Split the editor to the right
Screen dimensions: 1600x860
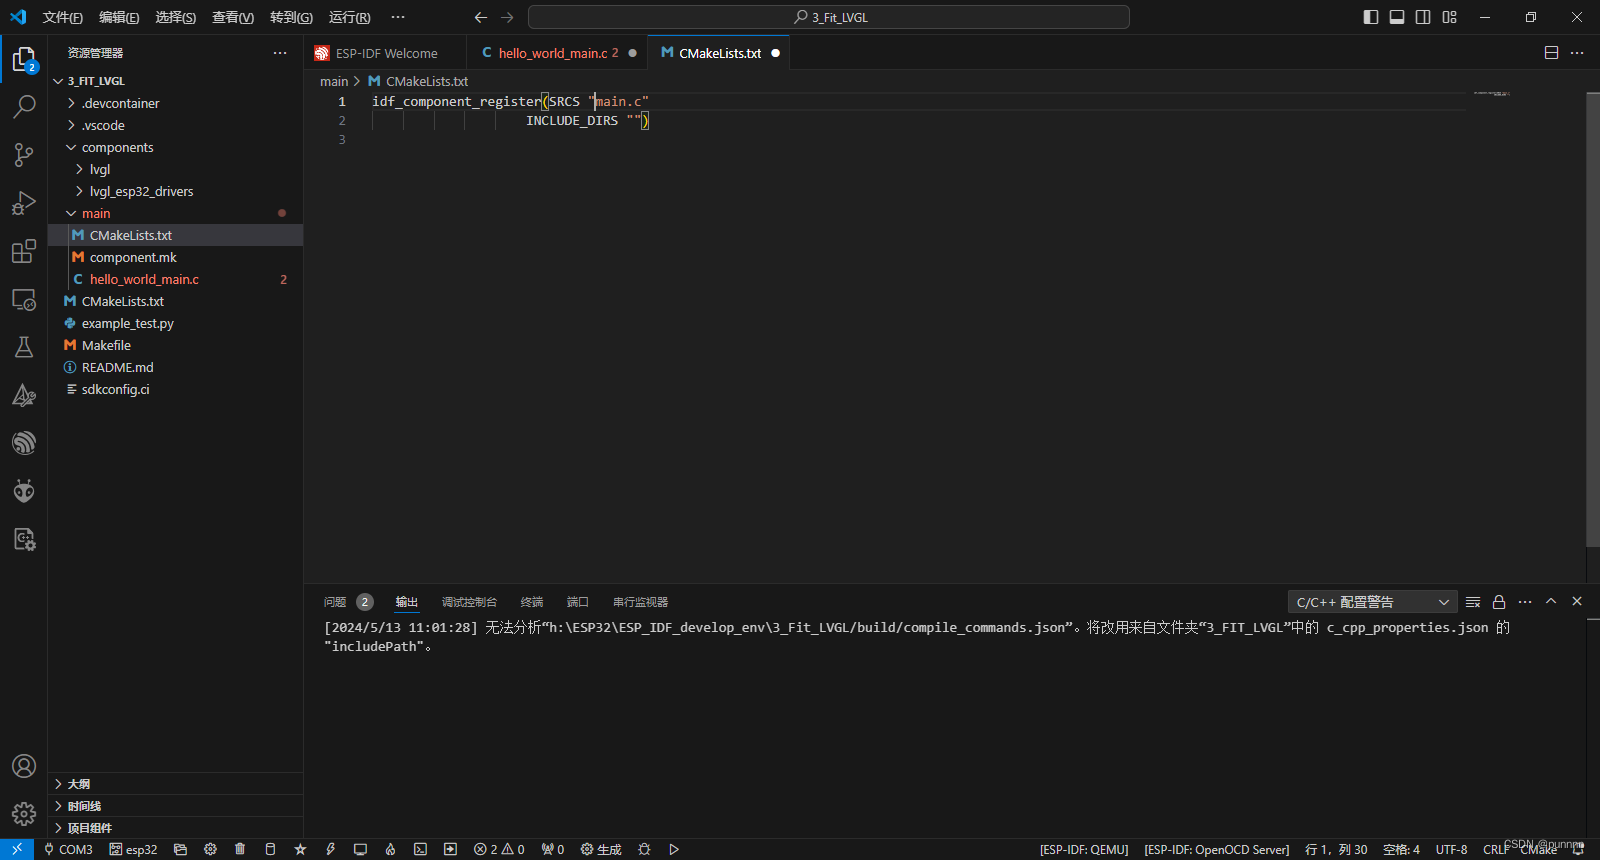(x=1551, y=53)
